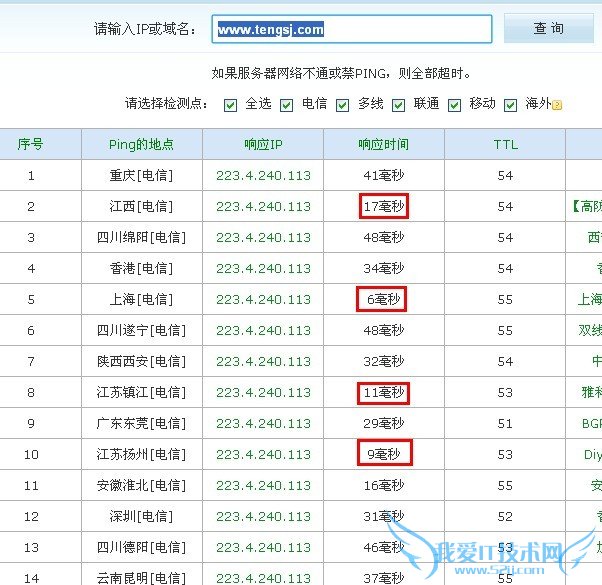The width and height of the screenshot is (602, 585).
Task: Click response IP in the 广东东莞 row
Action: pyautogui.click(x=263, y=423)
